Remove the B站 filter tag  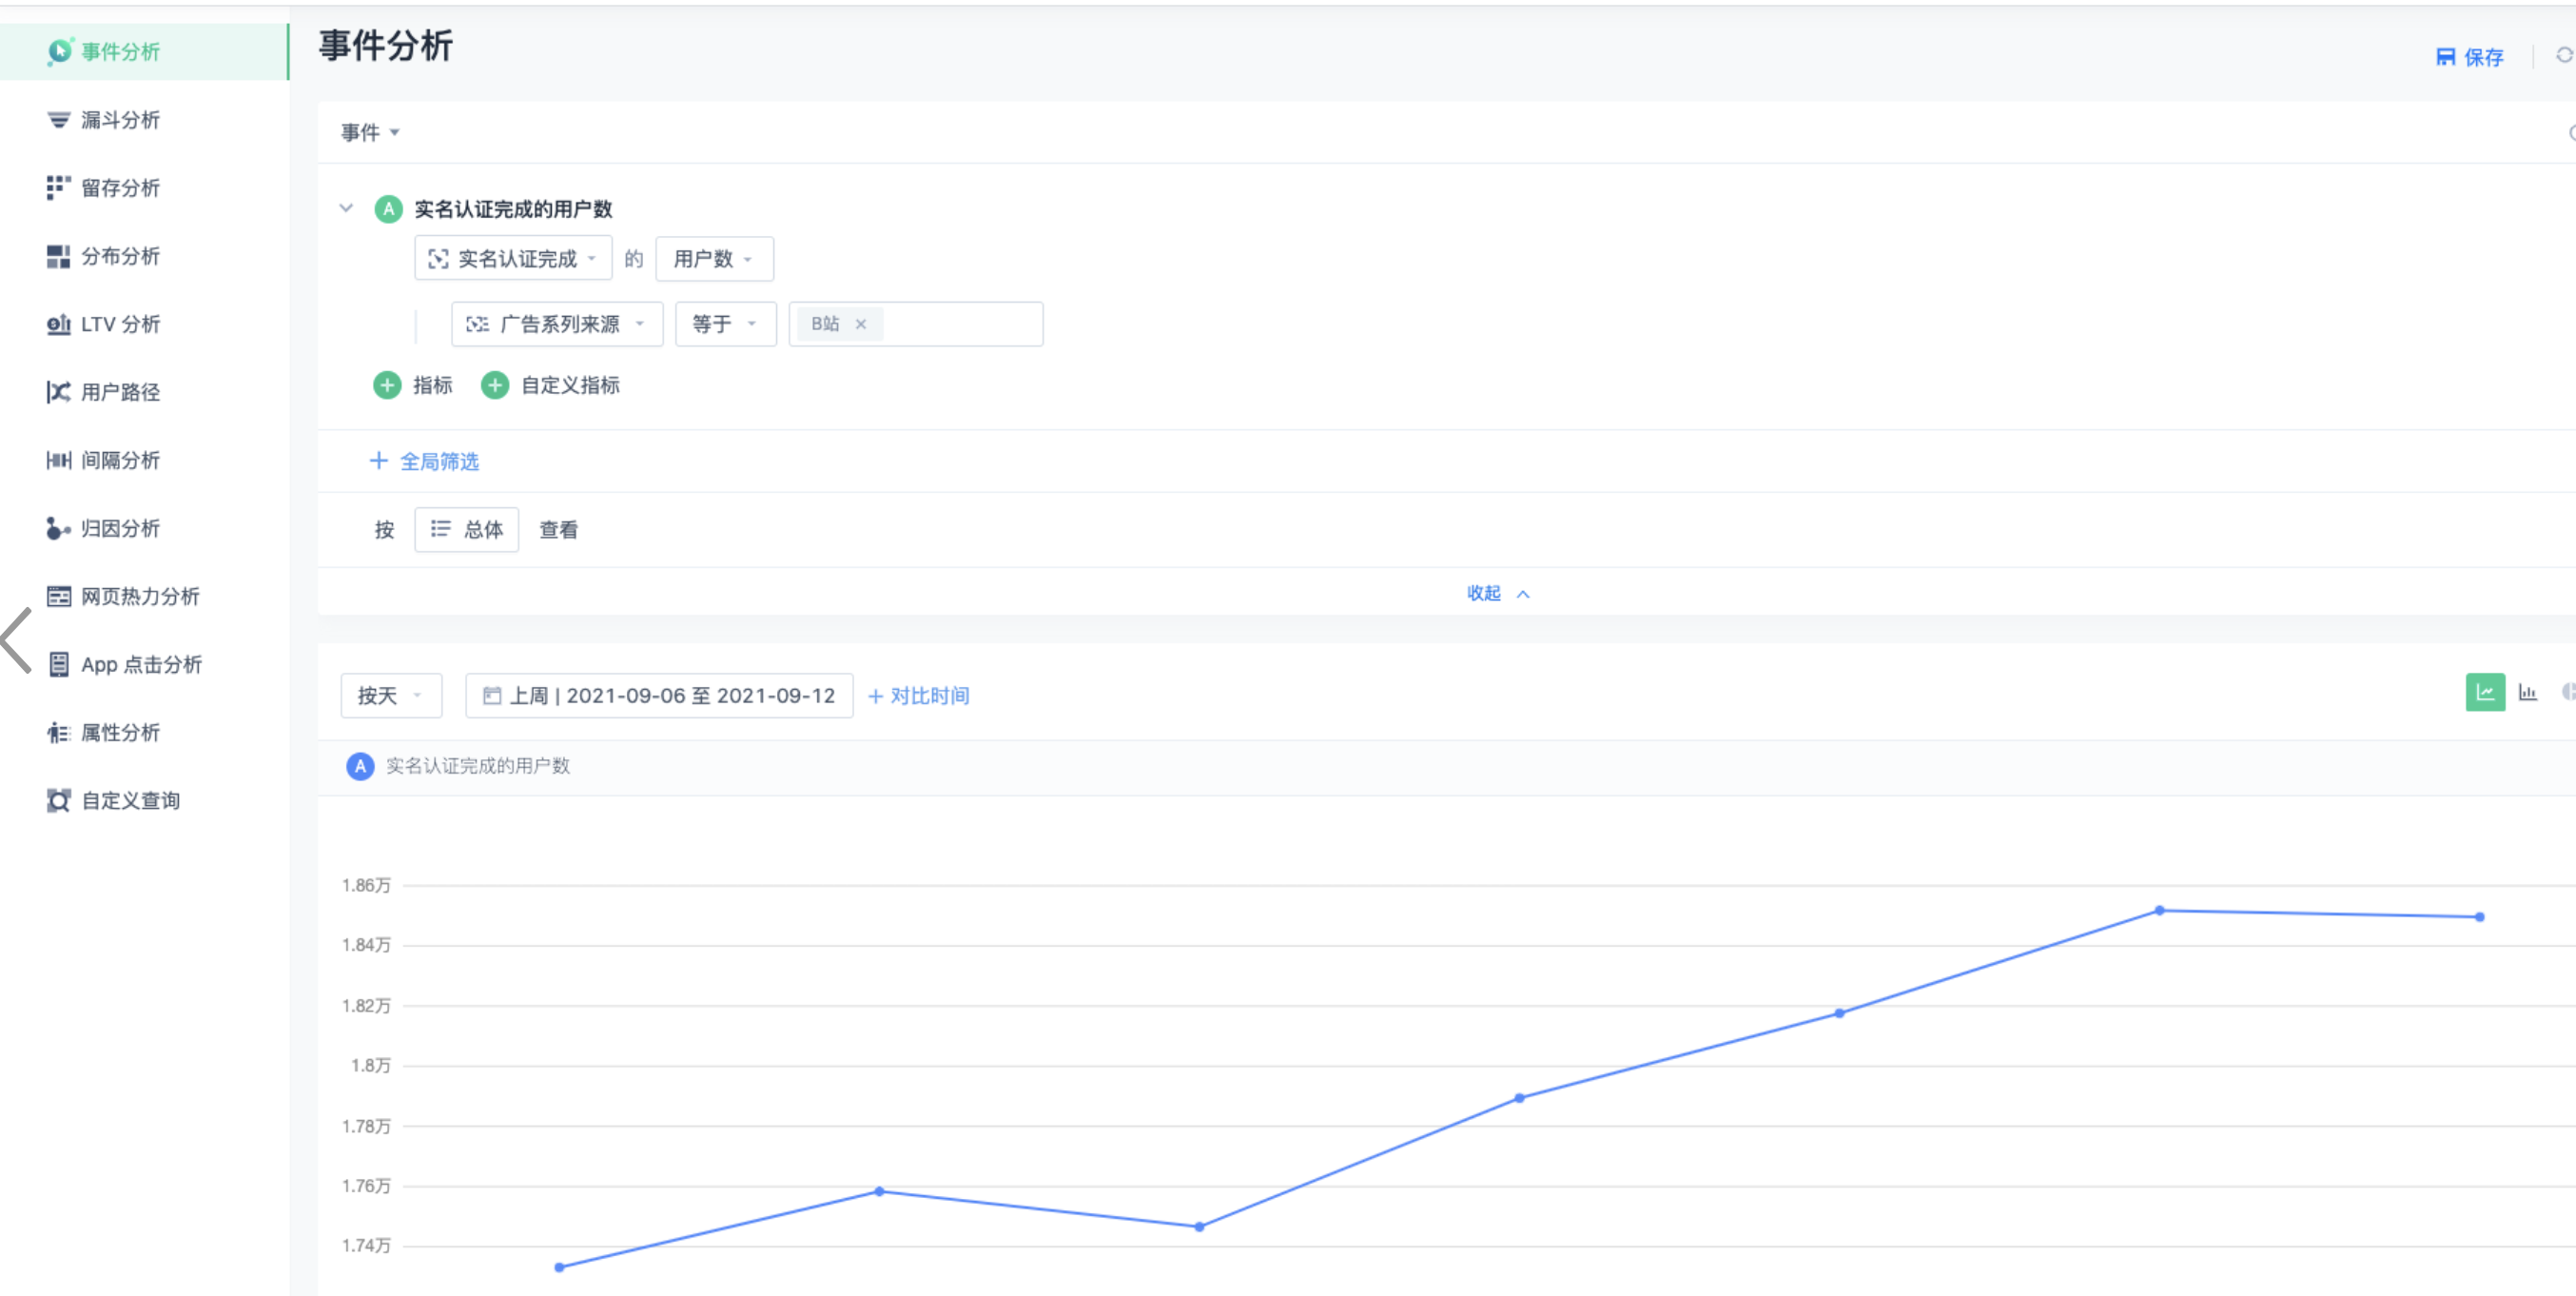(x=860, y=324)
